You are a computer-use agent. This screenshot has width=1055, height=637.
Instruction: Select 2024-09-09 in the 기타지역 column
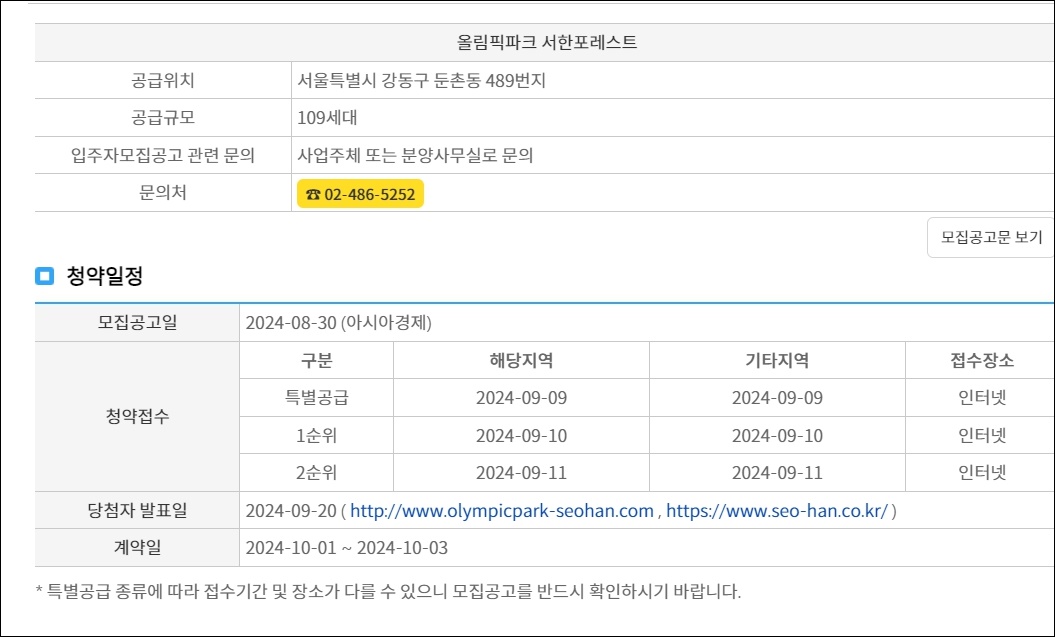pos(777,398)
